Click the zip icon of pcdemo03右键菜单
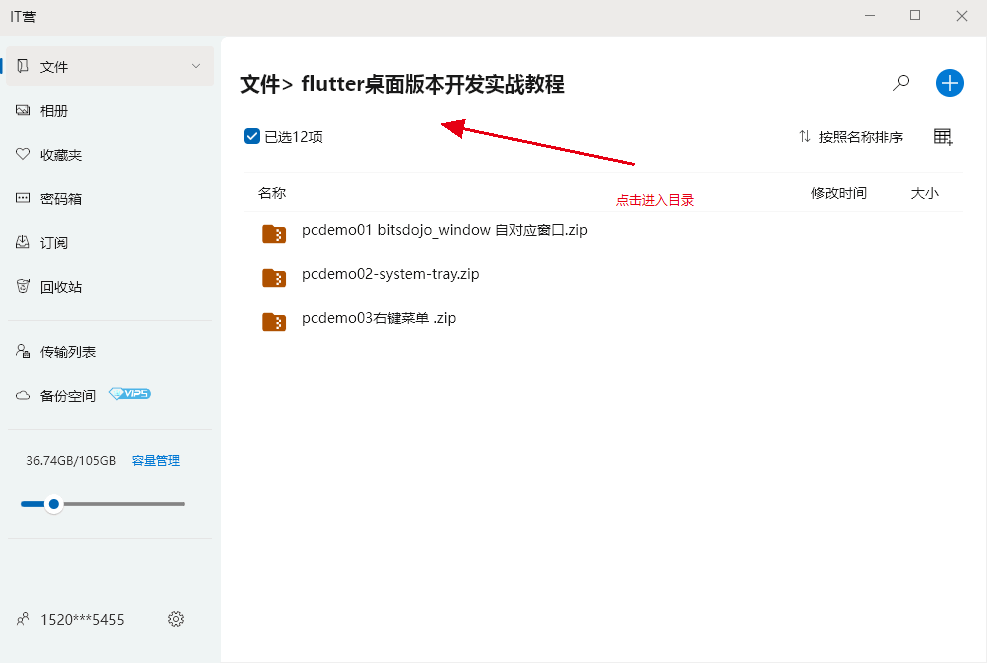987x663 pixels. [274, 322]
